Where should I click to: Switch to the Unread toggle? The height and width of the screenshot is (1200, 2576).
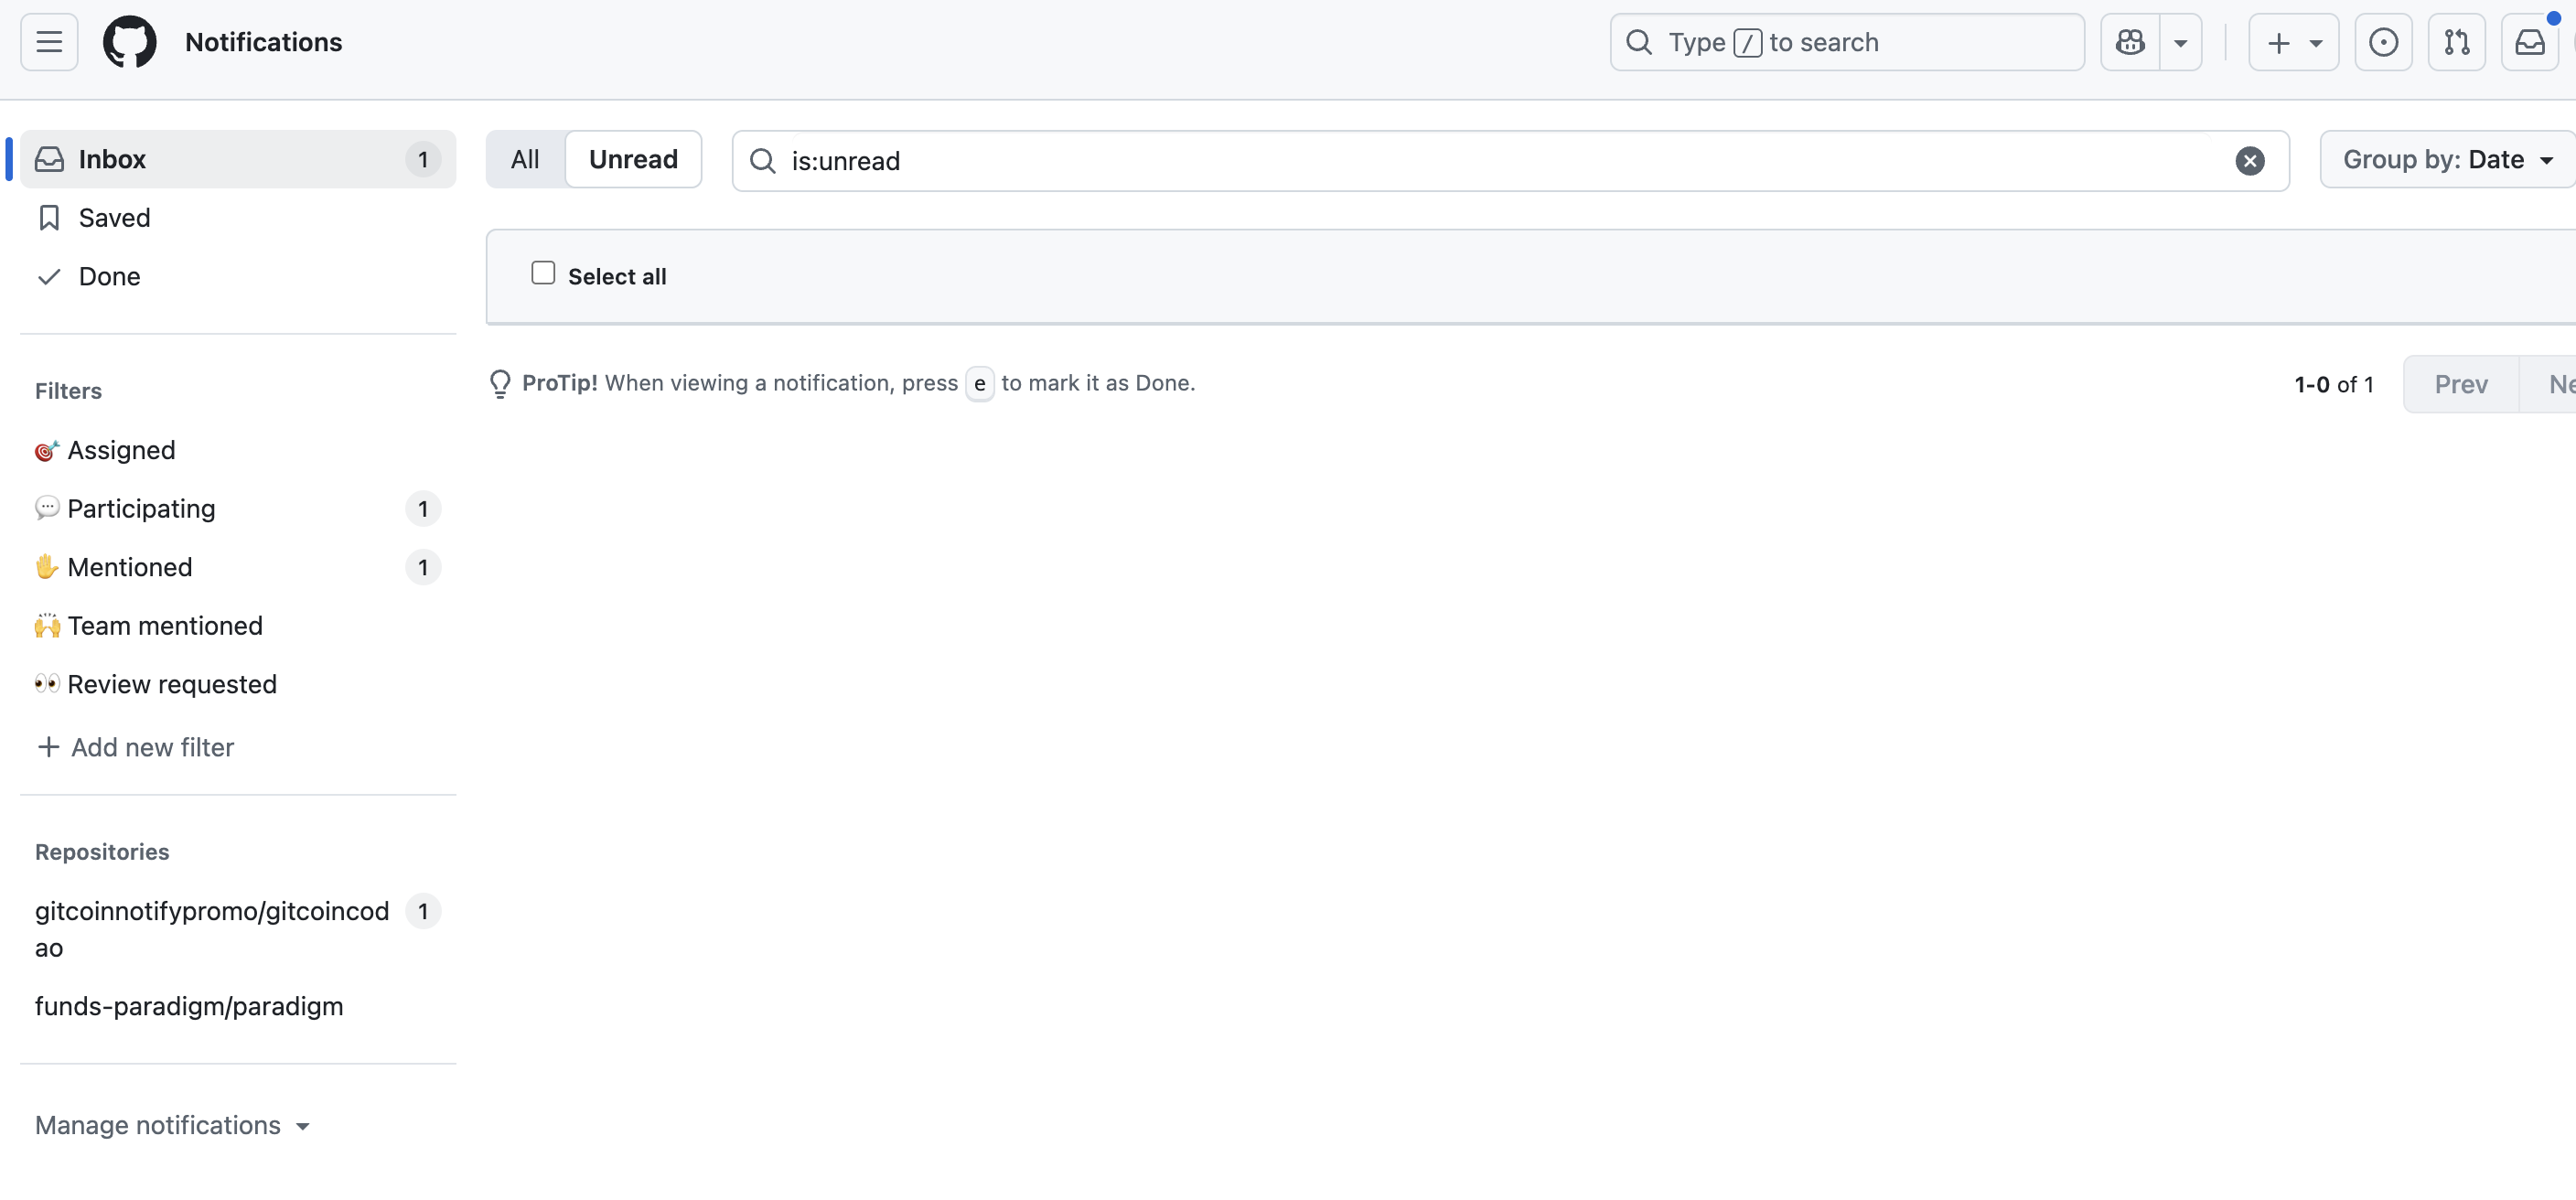coord(633,160)
